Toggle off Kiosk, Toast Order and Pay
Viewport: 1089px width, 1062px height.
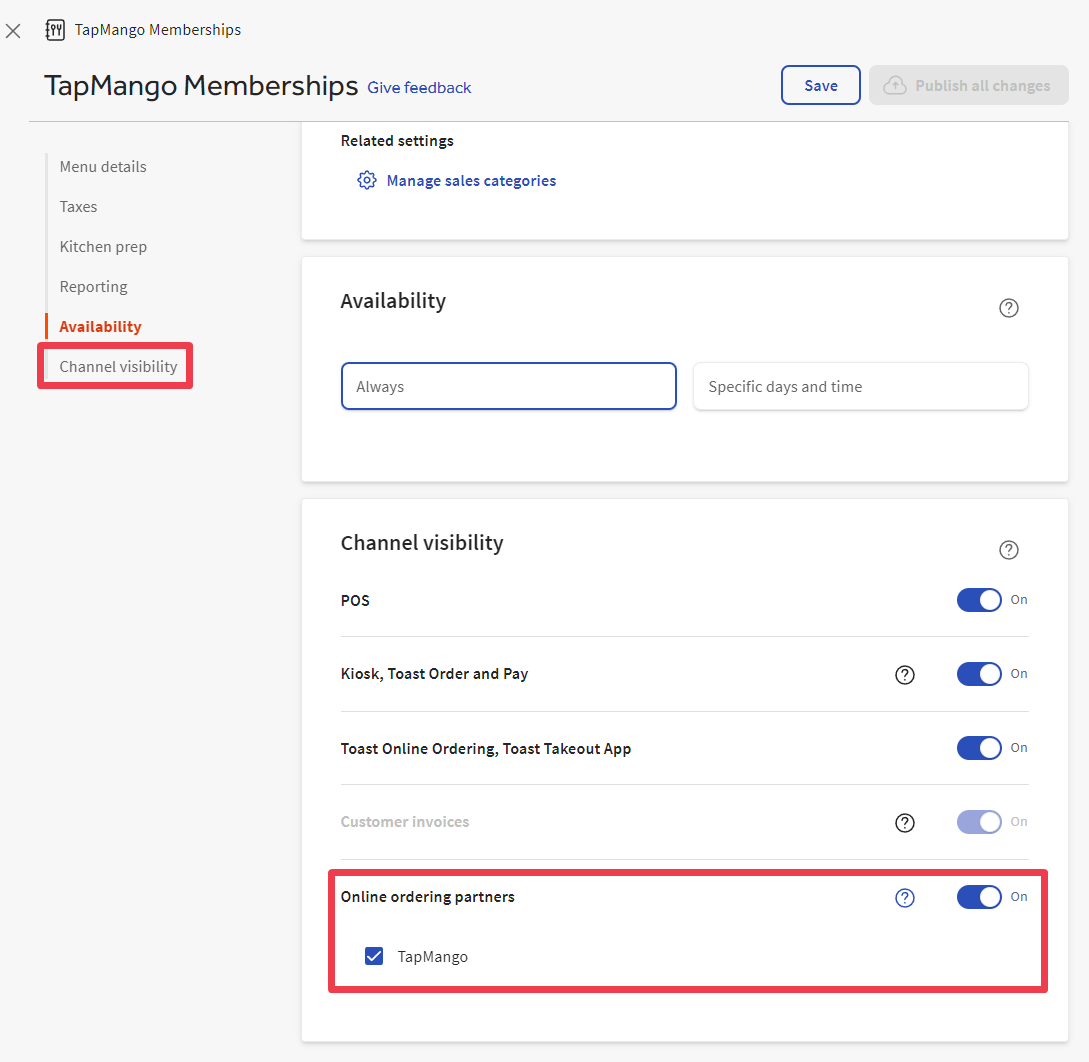click(979, 673)
